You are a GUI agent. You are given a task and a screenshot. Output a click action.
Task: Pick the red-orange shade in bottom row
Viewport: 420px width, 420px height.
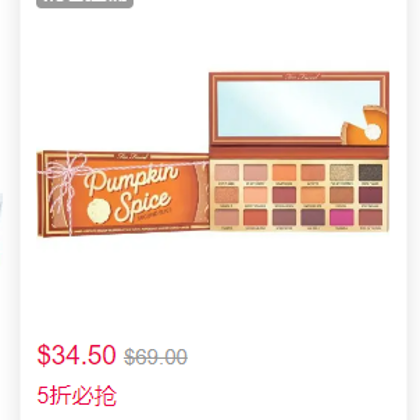coord(255,218)
